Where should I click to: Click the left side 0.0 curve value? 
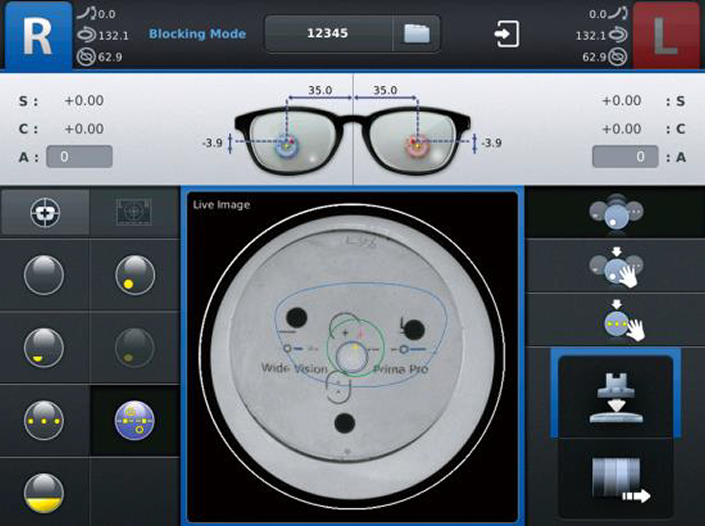(598, 14)
